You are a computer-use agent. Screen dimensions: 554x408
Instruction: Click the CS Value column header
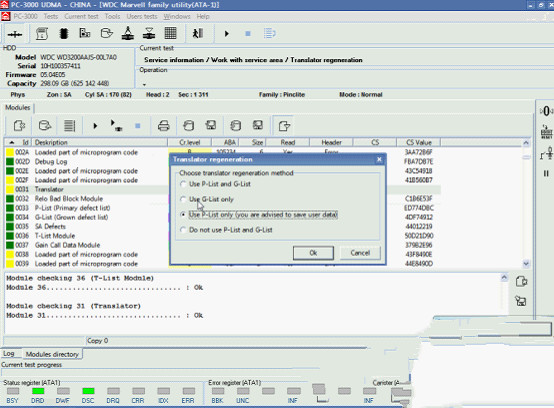419,142
